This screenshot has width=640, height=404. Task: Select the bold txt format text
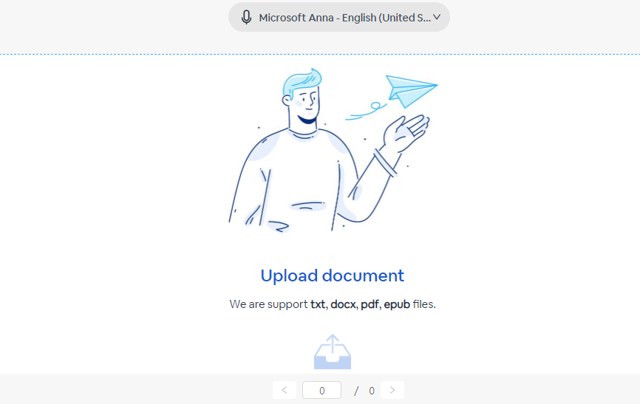coord(318,304)
